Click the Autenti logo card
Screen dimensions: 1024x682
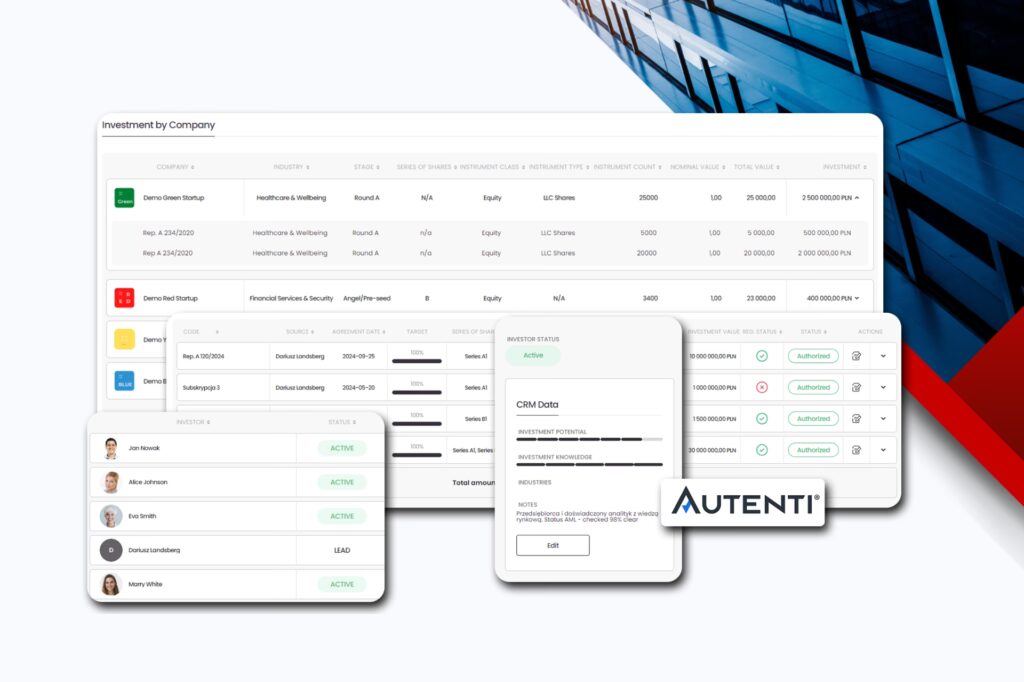tap(743, 502)
